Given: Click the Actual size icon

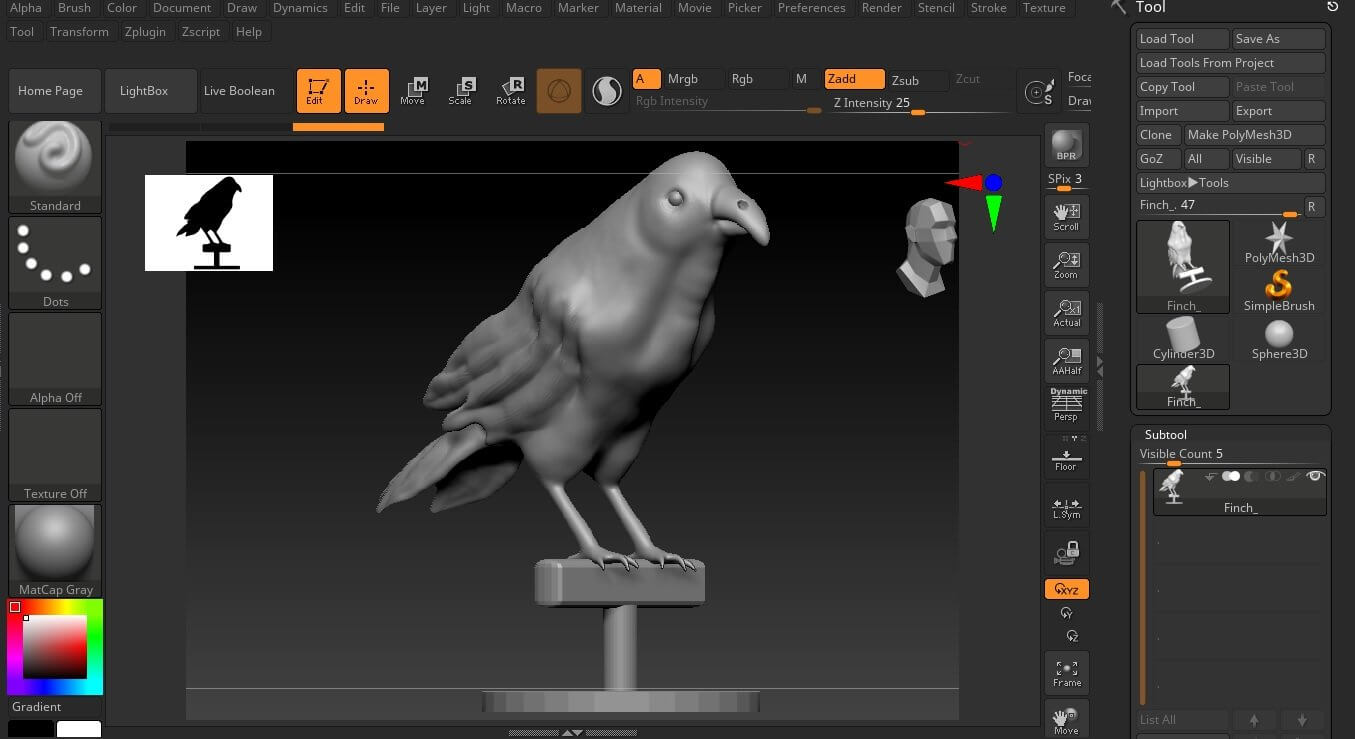Looking at the screenshot, I should click(x=1066, y=313).
